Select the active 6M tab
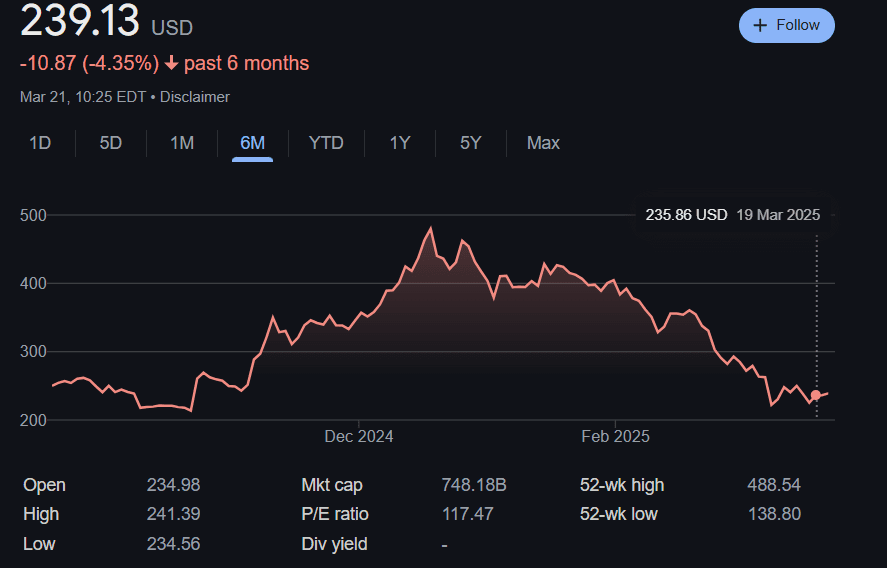The width and height of the screenshot is (887, 568). pos(253,143)
